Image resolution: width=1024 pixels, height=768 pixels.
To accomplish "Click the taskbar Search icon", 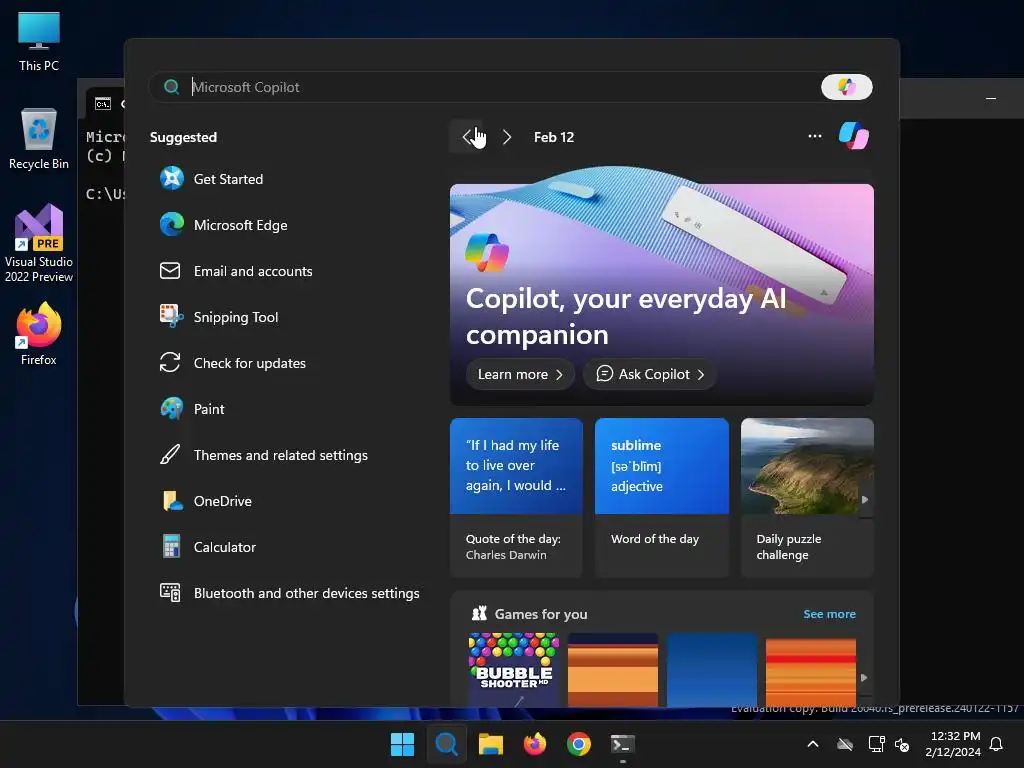I will (x=447, y=744).
